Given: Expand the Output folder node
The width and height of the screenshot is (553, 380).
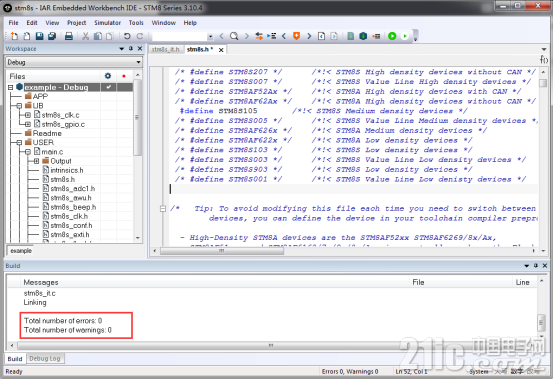Looking at the screenshot, I should (x=36, y=161).
